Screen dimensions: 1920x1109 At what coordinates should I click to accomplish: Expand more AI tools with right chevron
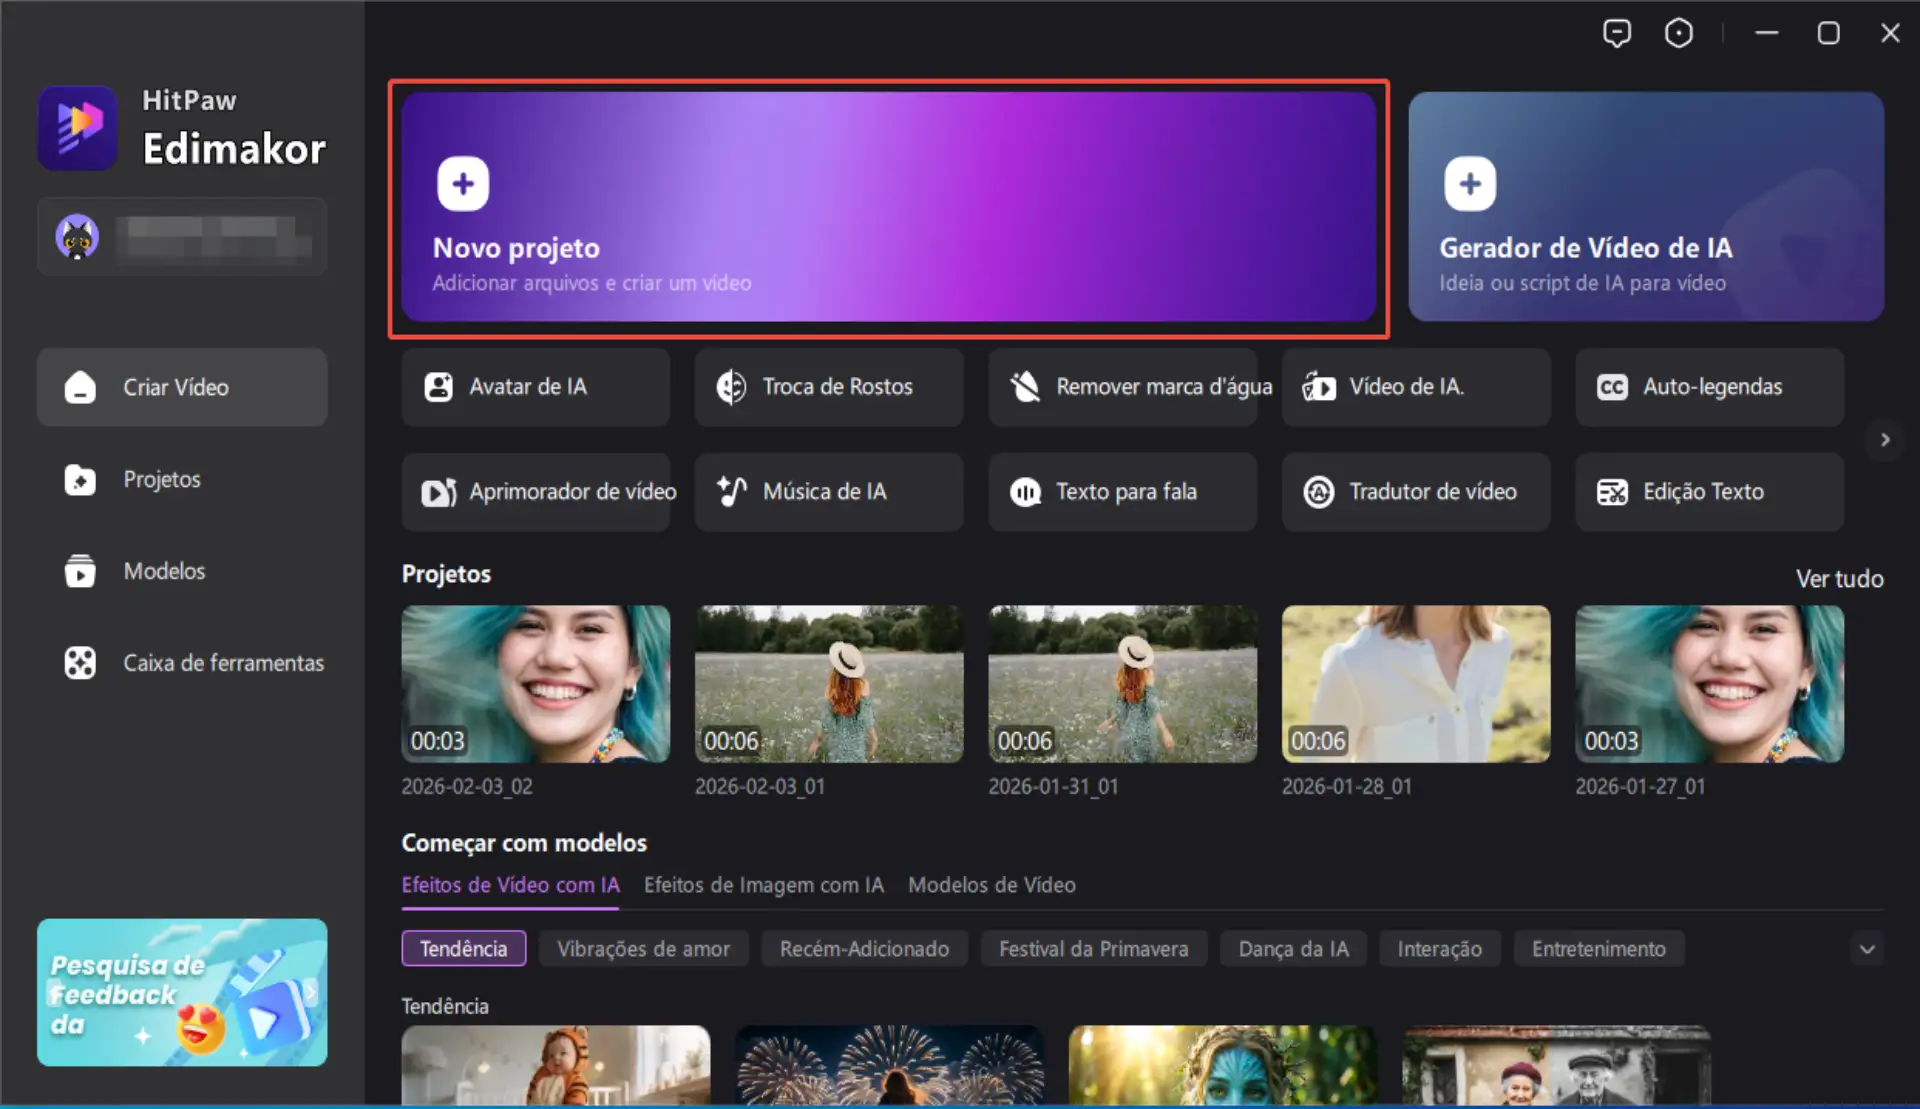(1885, 440)
